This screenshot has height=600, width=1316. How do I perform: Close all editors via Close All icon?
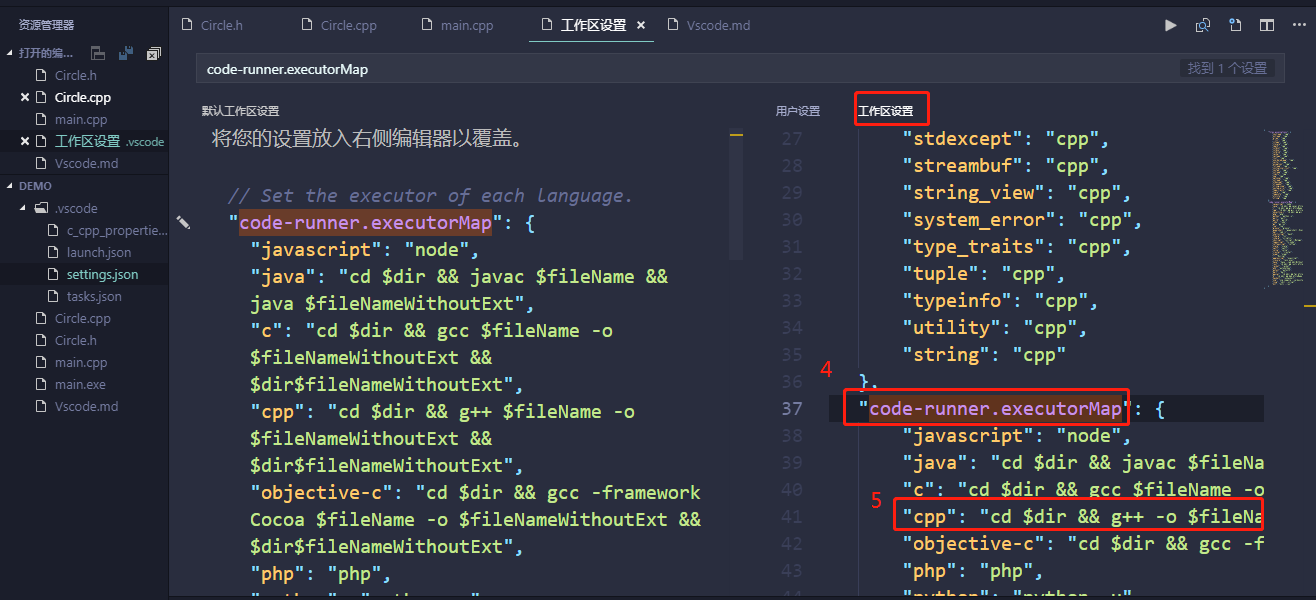[x=153, y=53]
